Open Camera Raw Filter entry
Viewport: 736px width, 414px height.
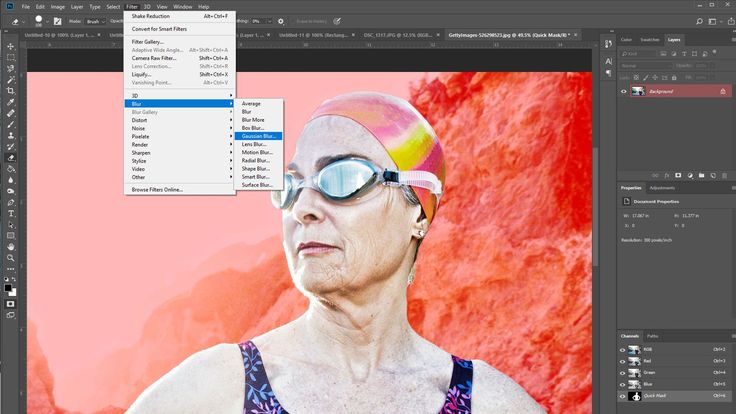[x=179, y=58]
